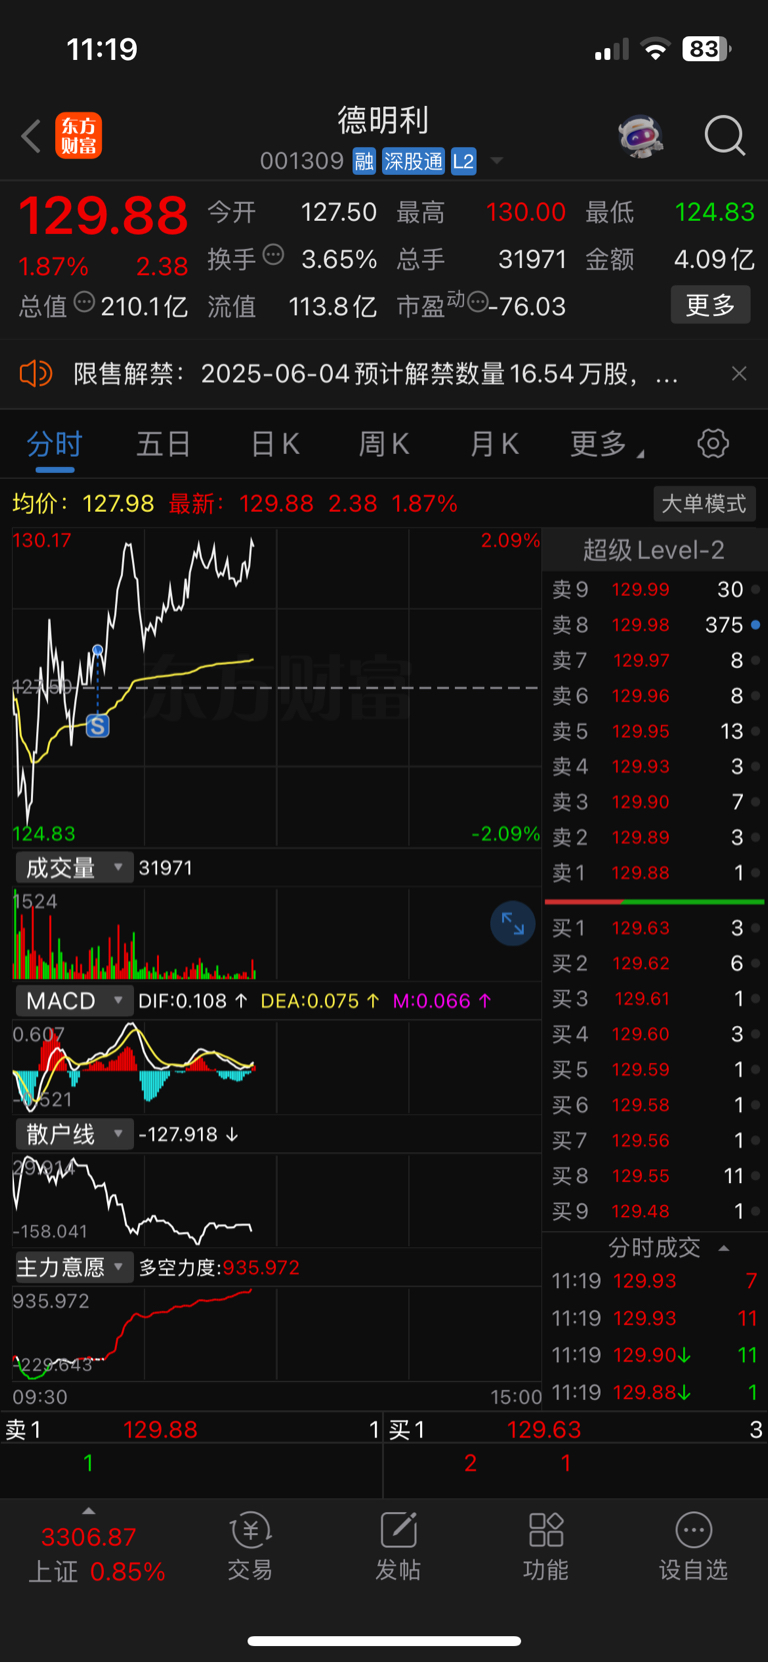
Task: Select the 卖9 129.99 order row
Action: (654, 589)
